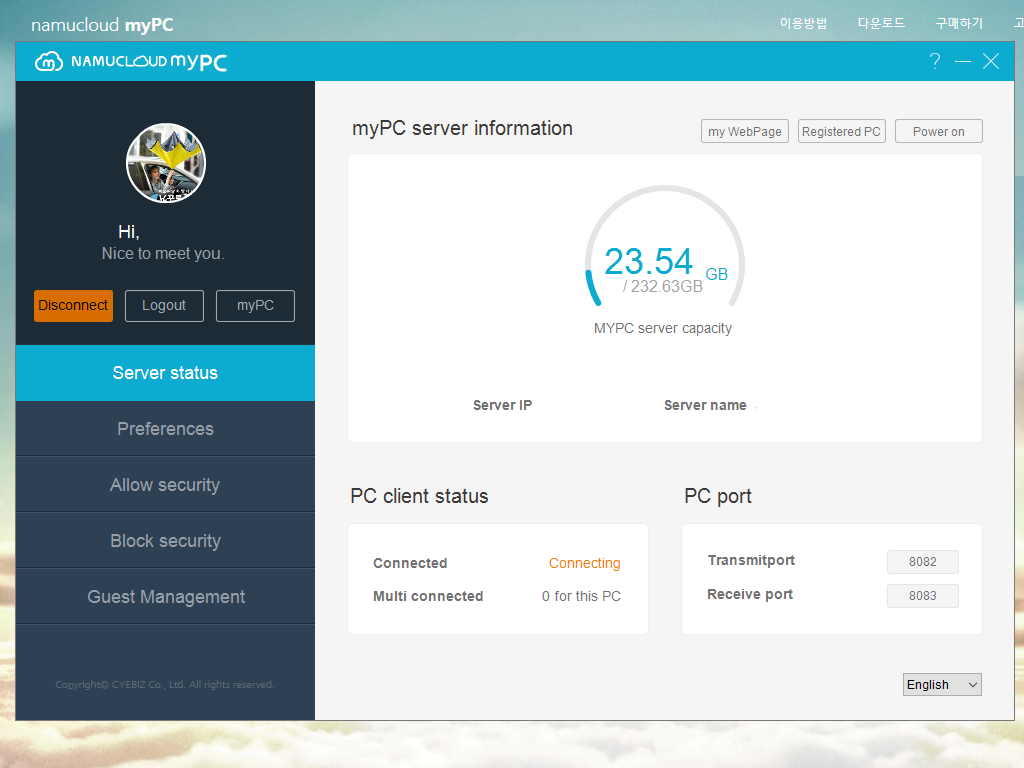Viewport: 1024px width, 768px height.
Task: Open the Preferences menu item
Action: (x=165, y=429)
